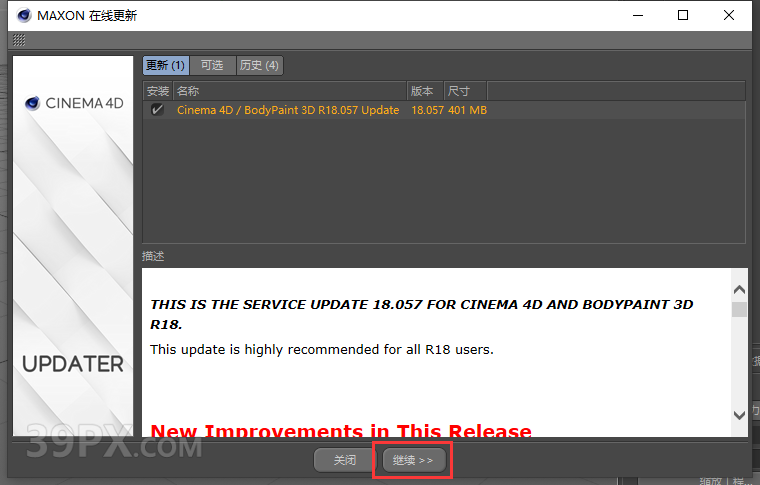Click the 安装 column header
This screenshot has height=485, width=760.
tap(158, 91)
